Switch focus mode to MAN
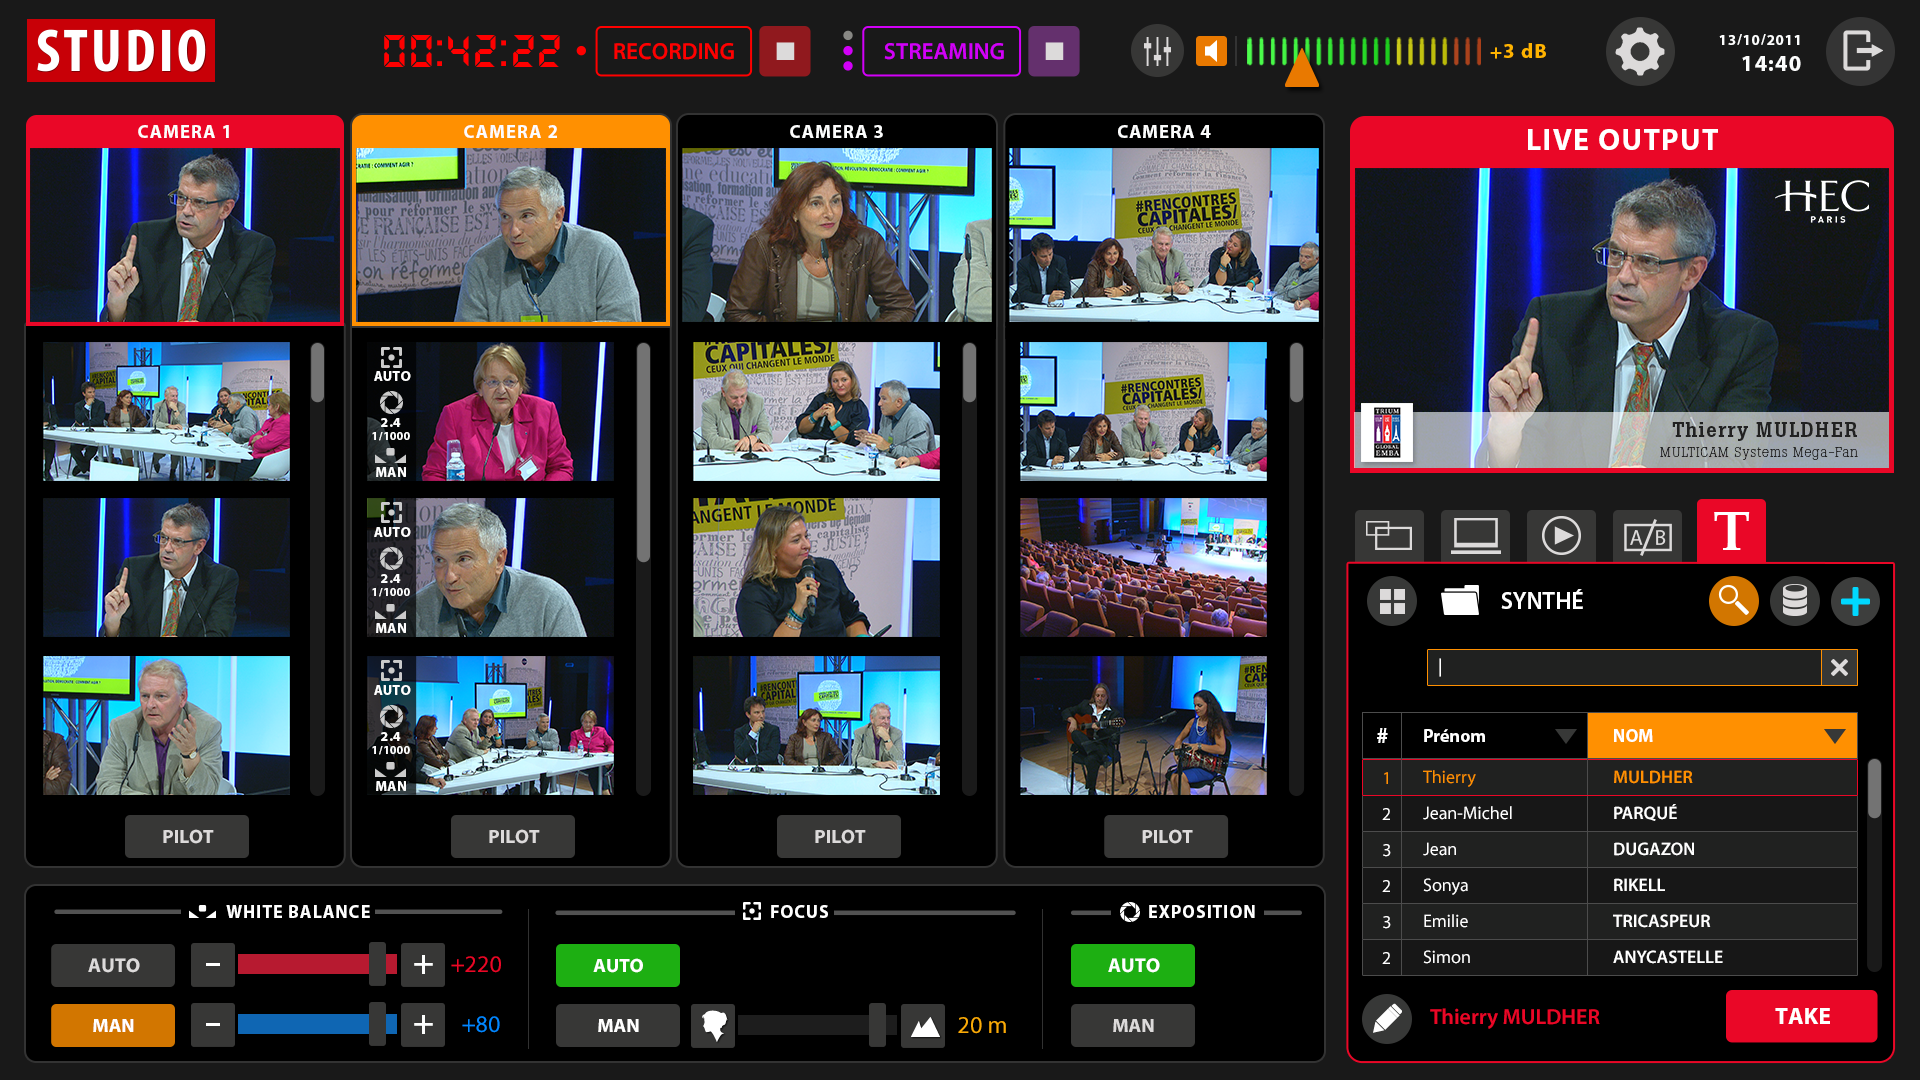 click(x=618, y=1025)
